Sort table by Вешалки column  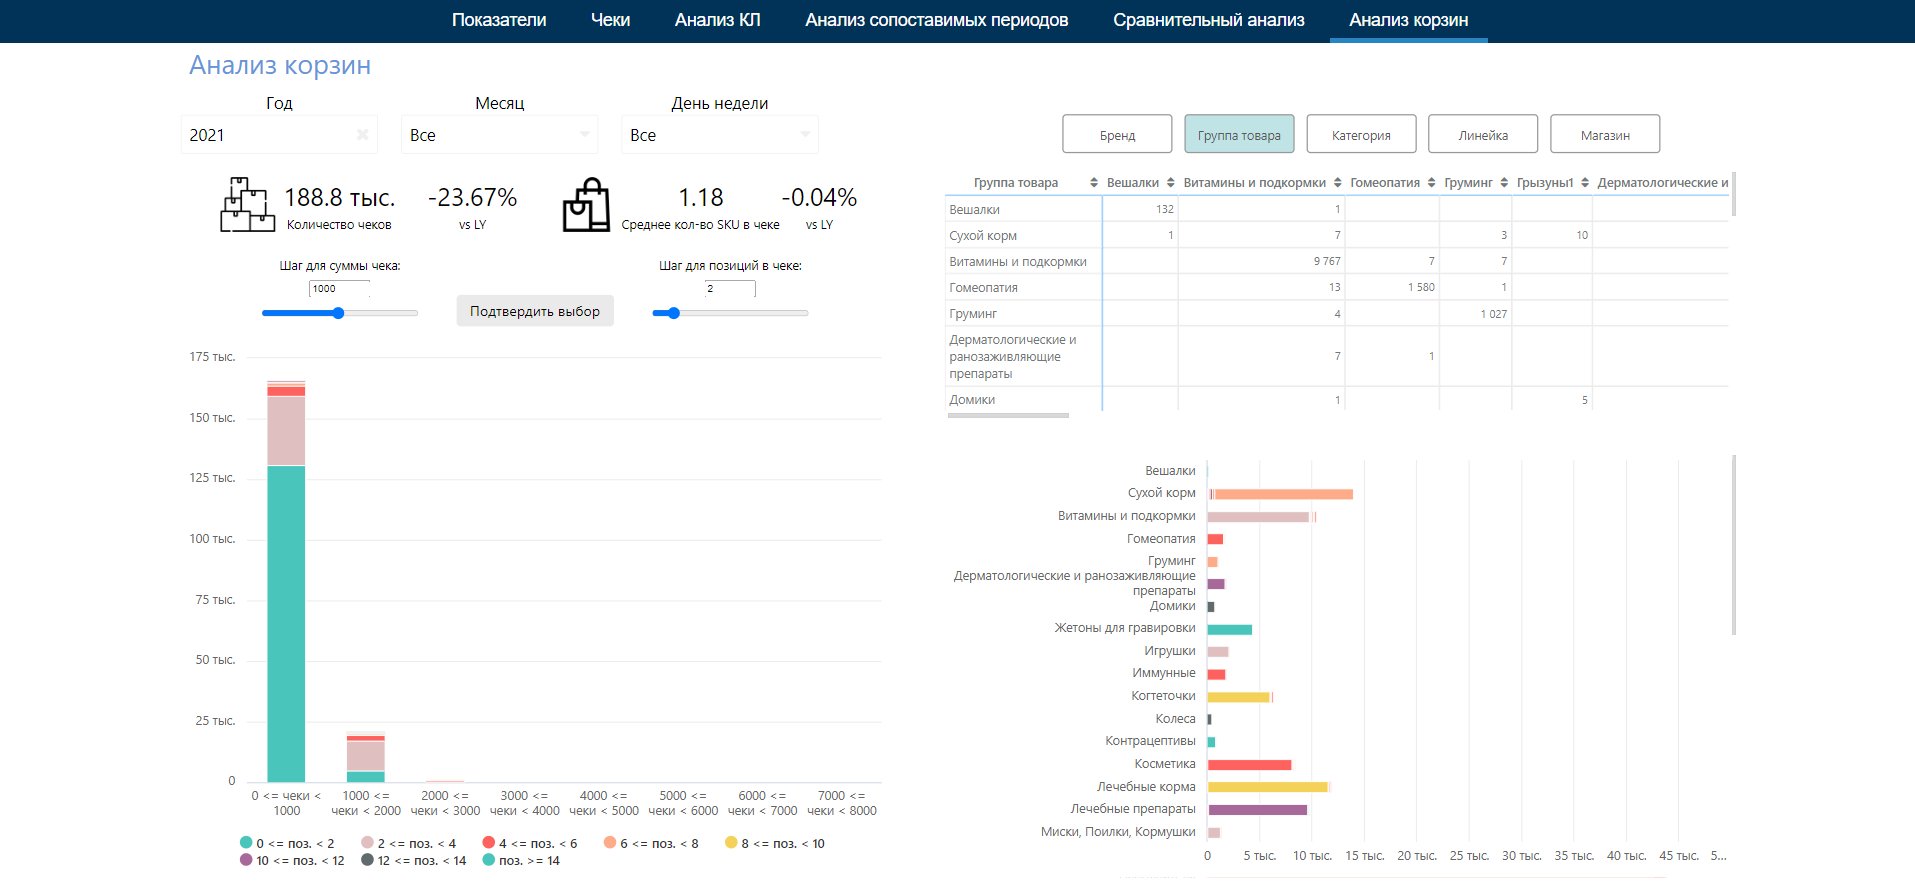tap(1170, 183)
